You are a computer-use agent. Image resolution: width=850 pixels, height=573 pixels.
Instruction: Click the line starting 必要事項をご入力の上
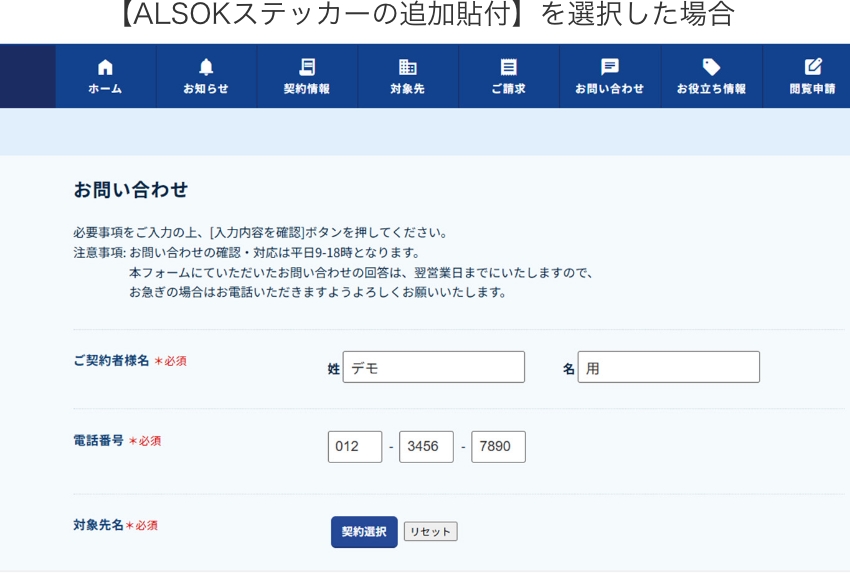pos(261,233)
